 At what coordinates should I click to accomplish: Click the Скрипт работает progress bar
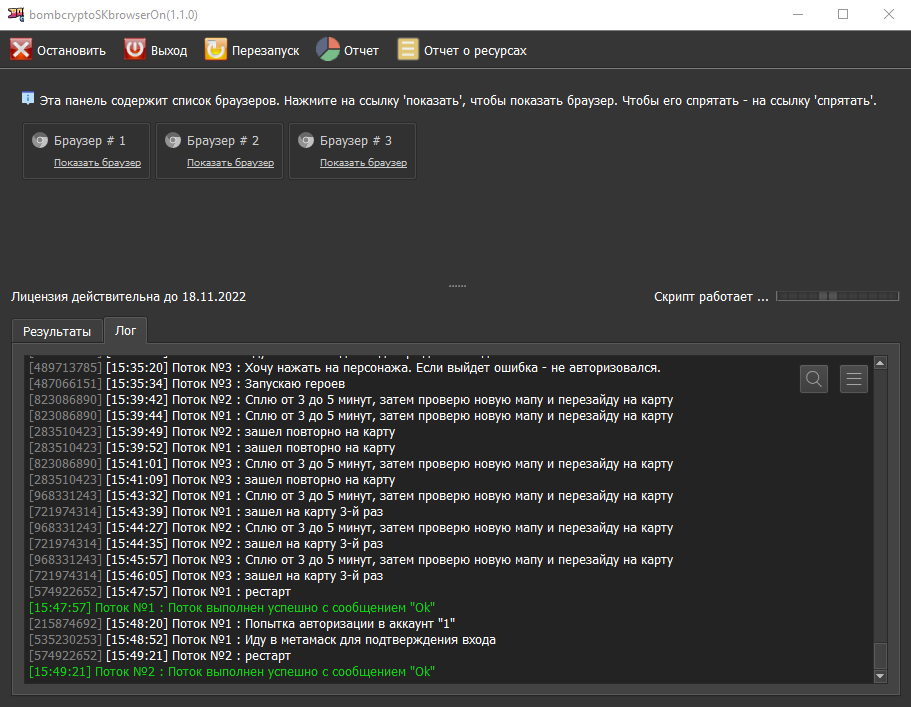pyautogui.click(x=838, y=296)
